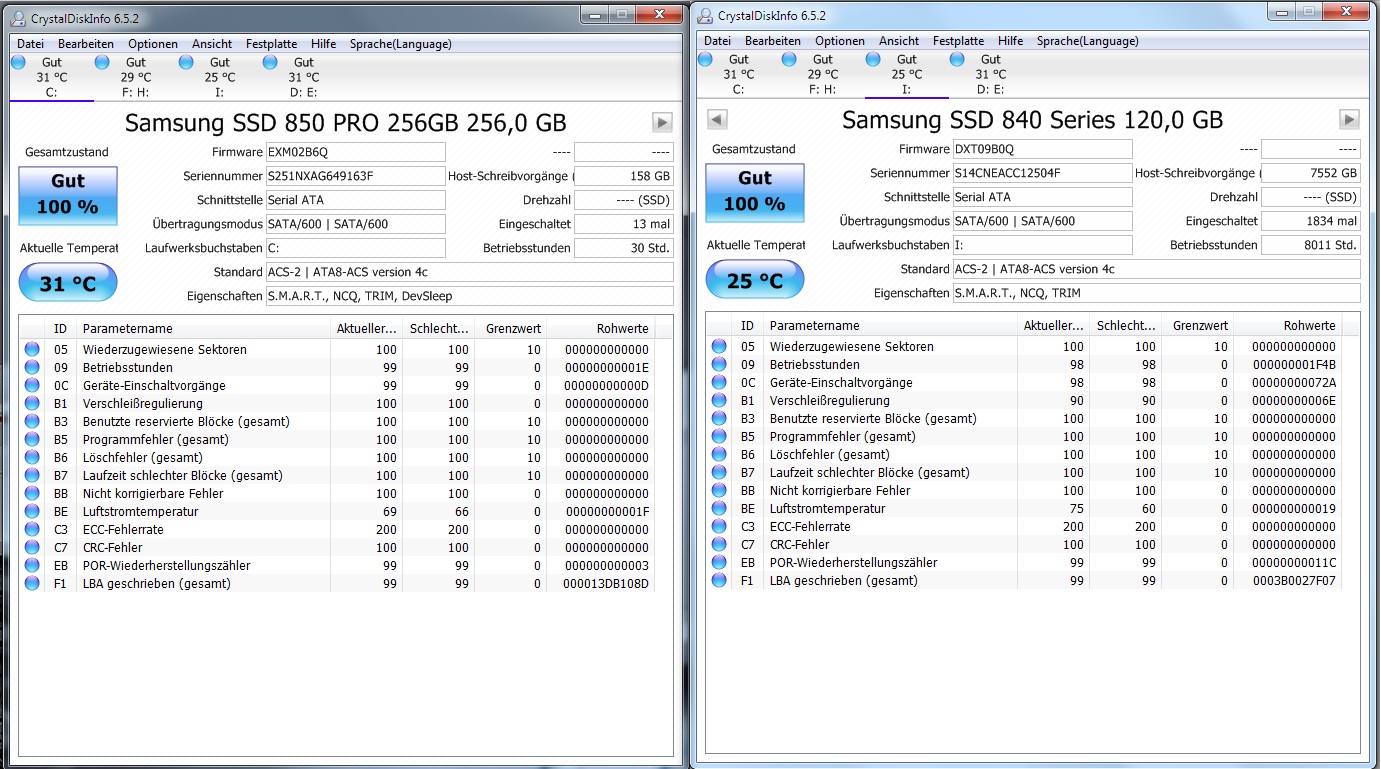Click status orb for Laufzeit schlechter Blöcke, right

tap(719, 473)
